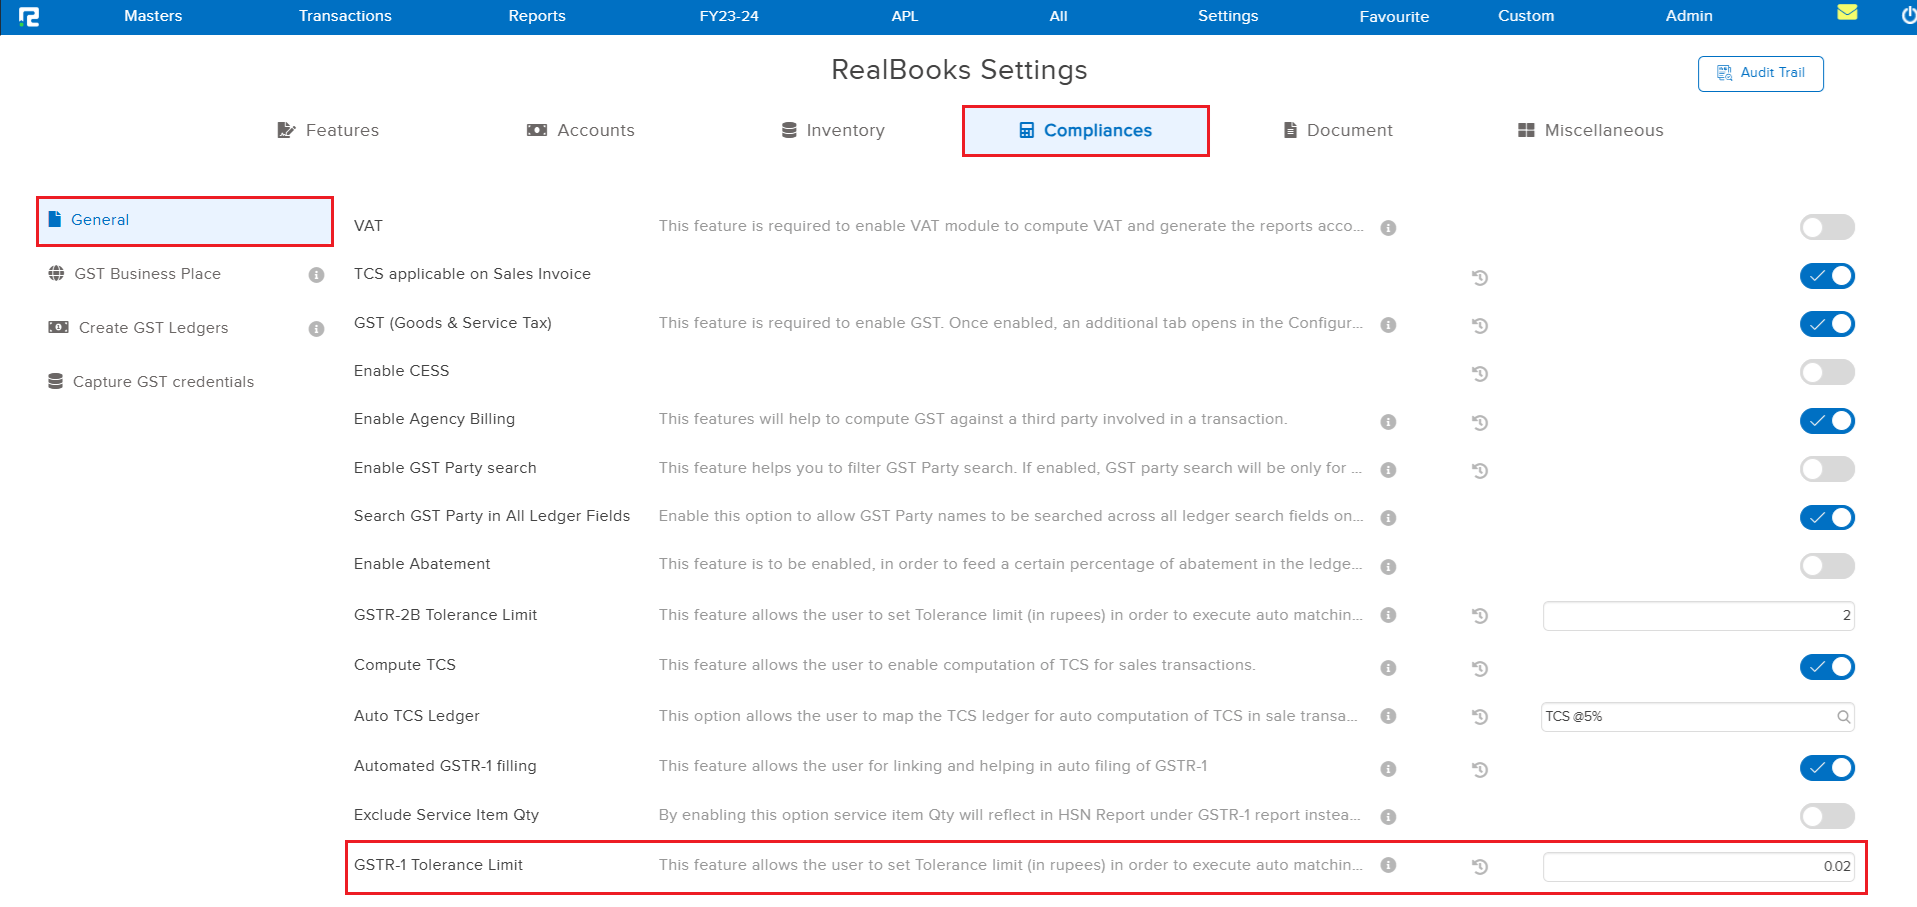Click info icon for GST (Goods & Service Tax)
1917x907 pixels.
[x=1388, y=325]
